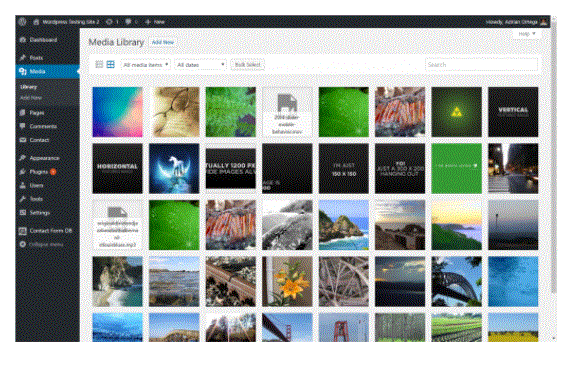Open the updates indicator in the admin bar
This screenshot has width=566, height=376.
[x=112, y=22]
